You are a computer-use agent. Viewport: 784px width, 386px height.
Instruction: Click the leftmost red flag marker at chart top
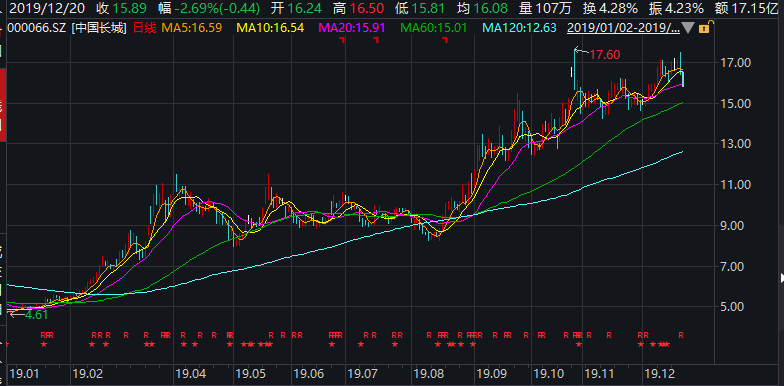(343, 40)
